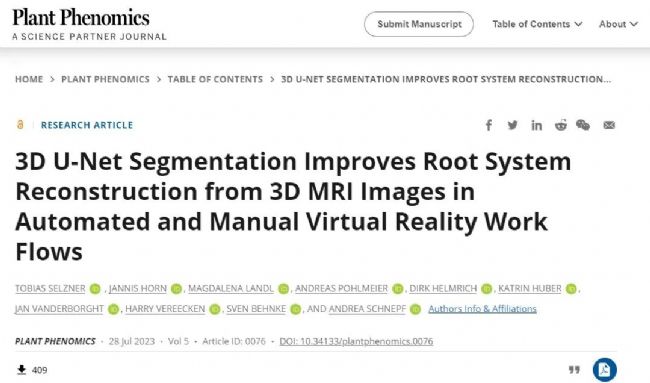
Task: Open the PDF download icon
Action: point(604,369)
